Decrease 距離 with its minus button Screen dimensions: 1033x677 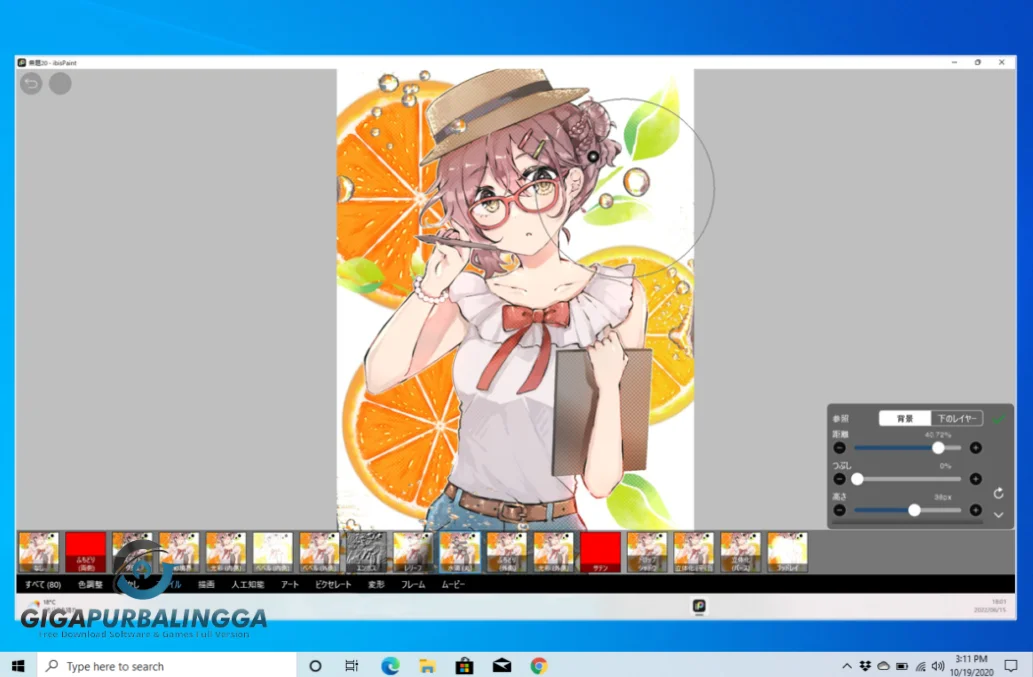[839, 448]
